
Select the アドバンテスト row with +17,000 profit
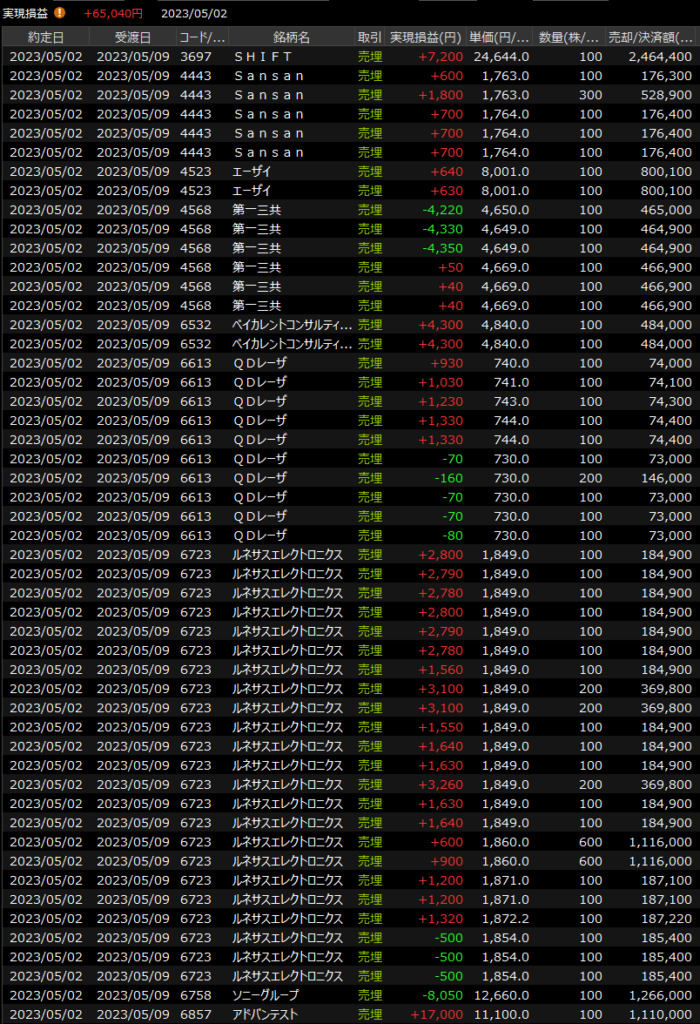click(350, 1014)
